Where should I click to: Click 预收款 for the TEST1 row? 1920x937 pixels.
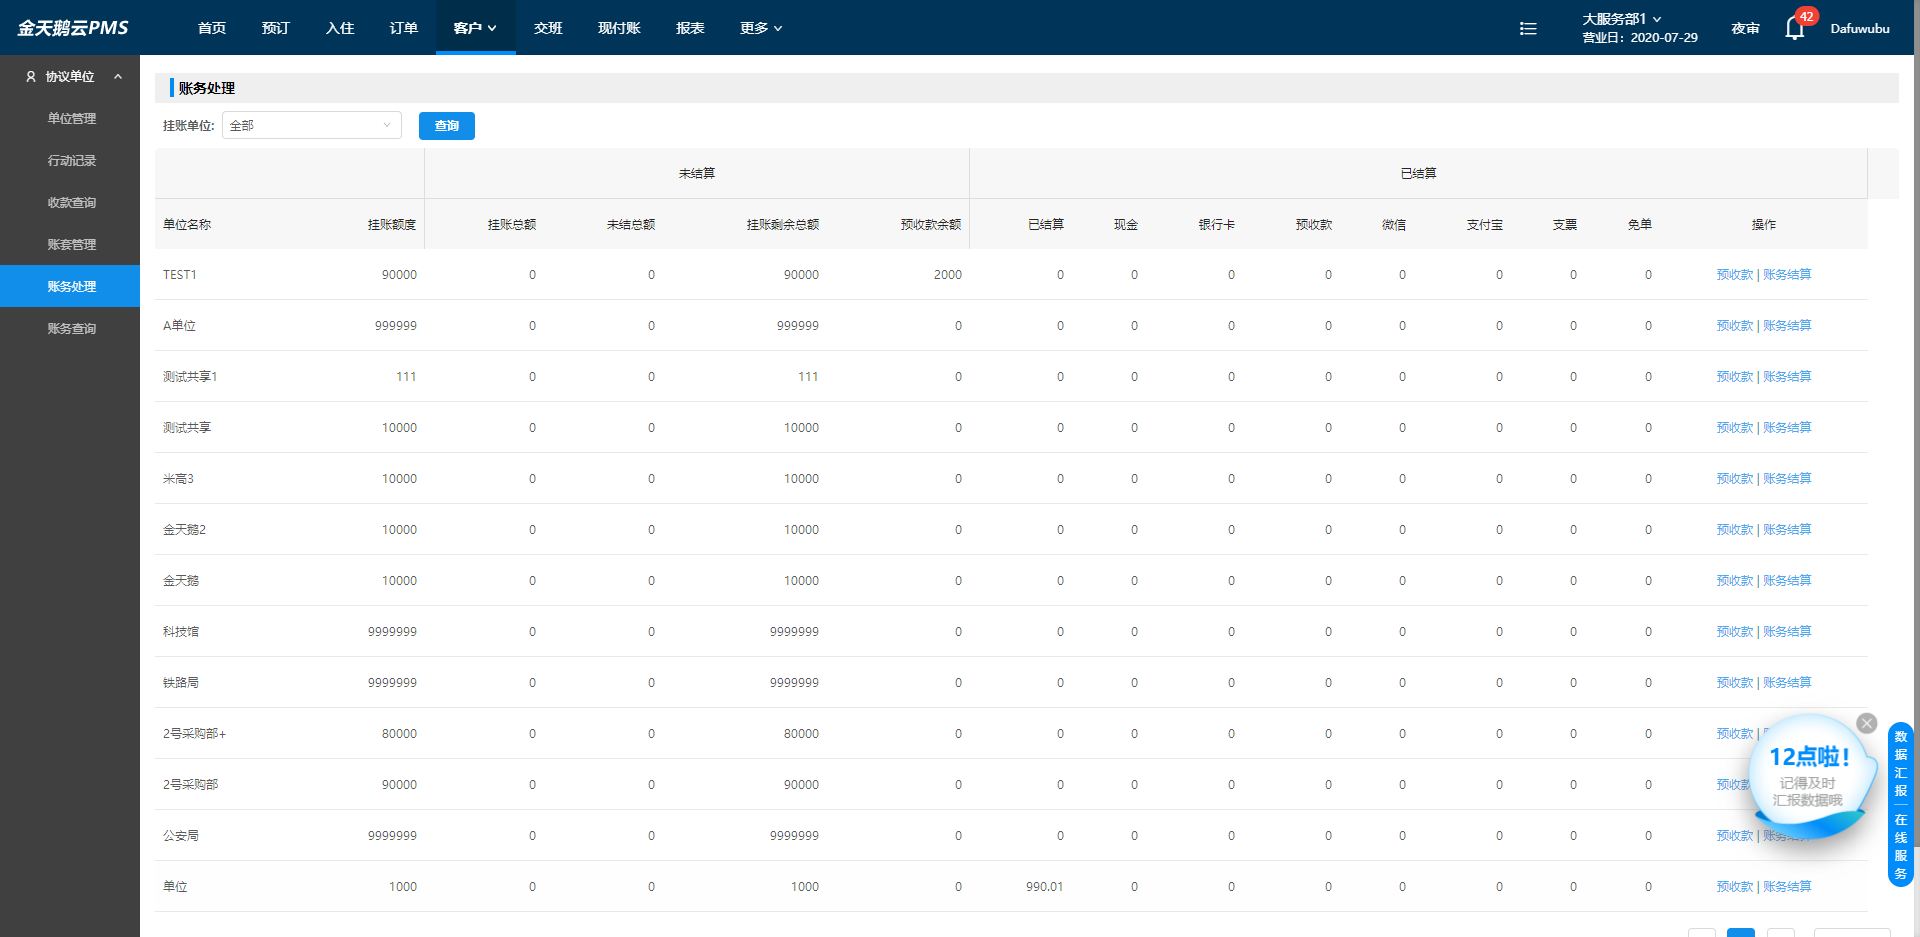tap(1735, 274)
